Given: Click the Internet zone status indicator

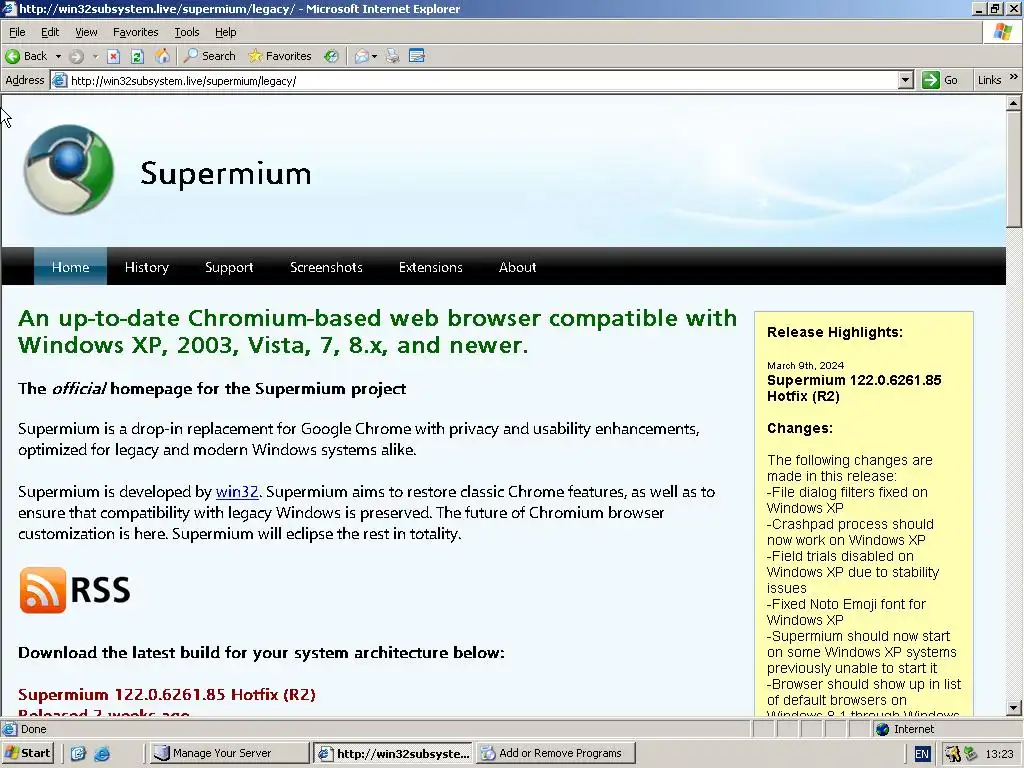Looking at the screenshot, I should (905, 729).
